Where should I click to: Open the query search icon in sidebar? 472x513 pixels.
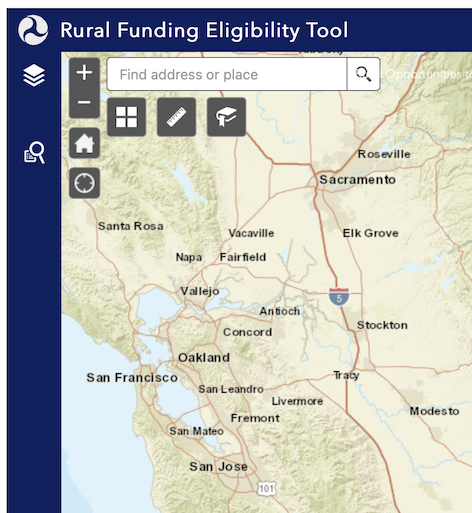pos(34,152)
